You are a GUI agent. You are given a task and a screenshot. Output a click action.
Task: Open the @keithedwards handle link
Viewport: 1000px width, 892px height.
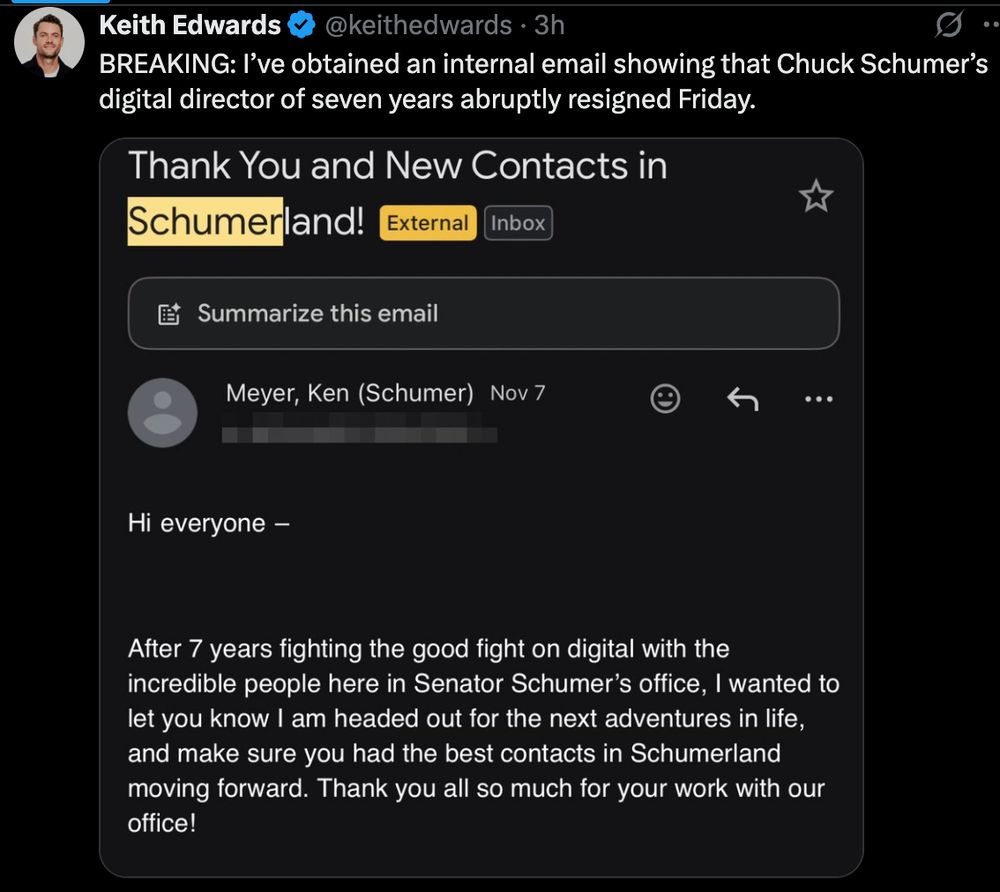(x=419, y=27)
